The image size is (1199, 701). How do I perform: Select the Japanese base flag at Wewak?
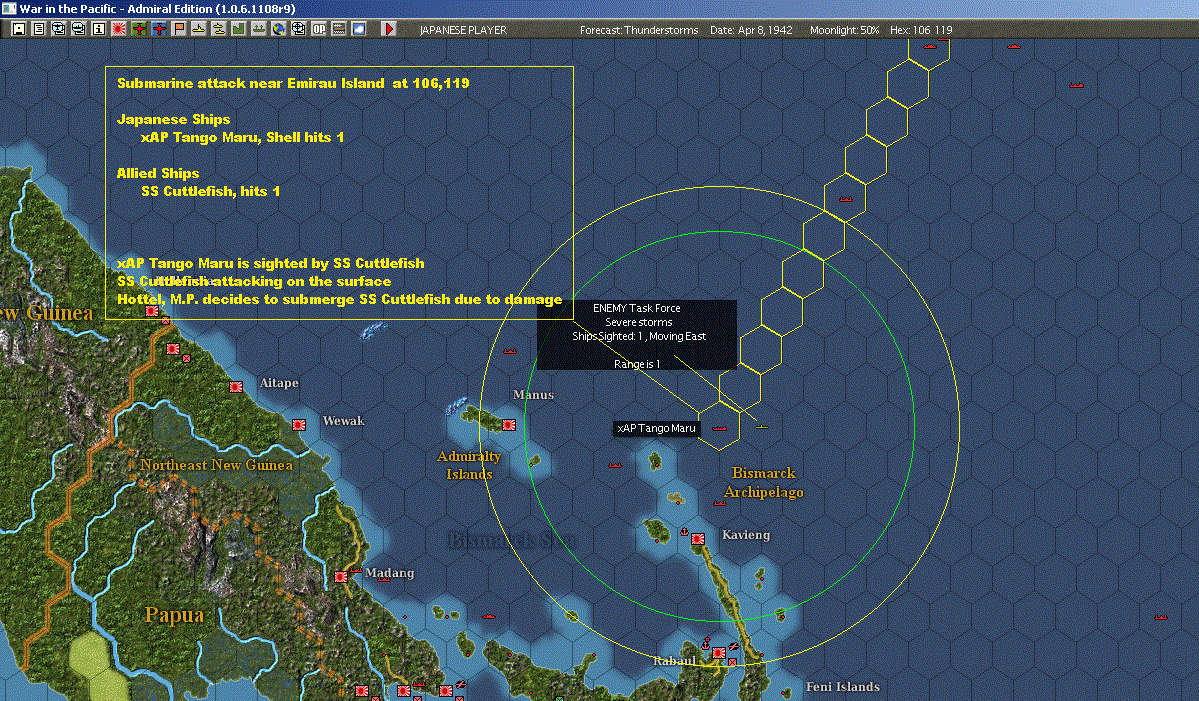(x=299, y=424)
